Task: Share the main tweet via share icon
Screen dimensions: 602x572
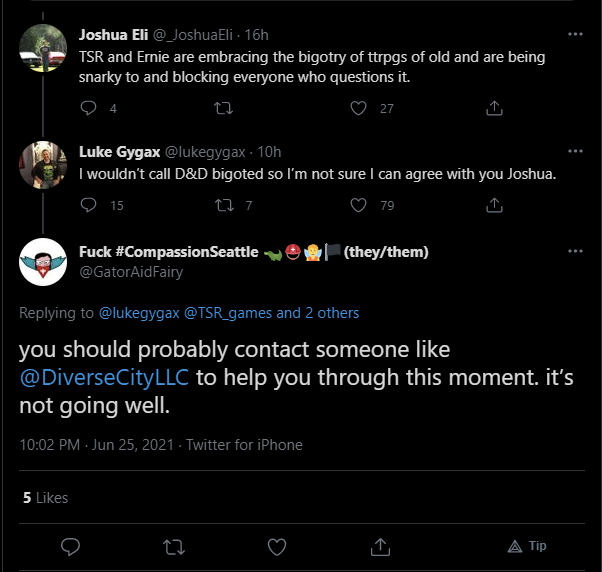Action: [x=380, y=547]
